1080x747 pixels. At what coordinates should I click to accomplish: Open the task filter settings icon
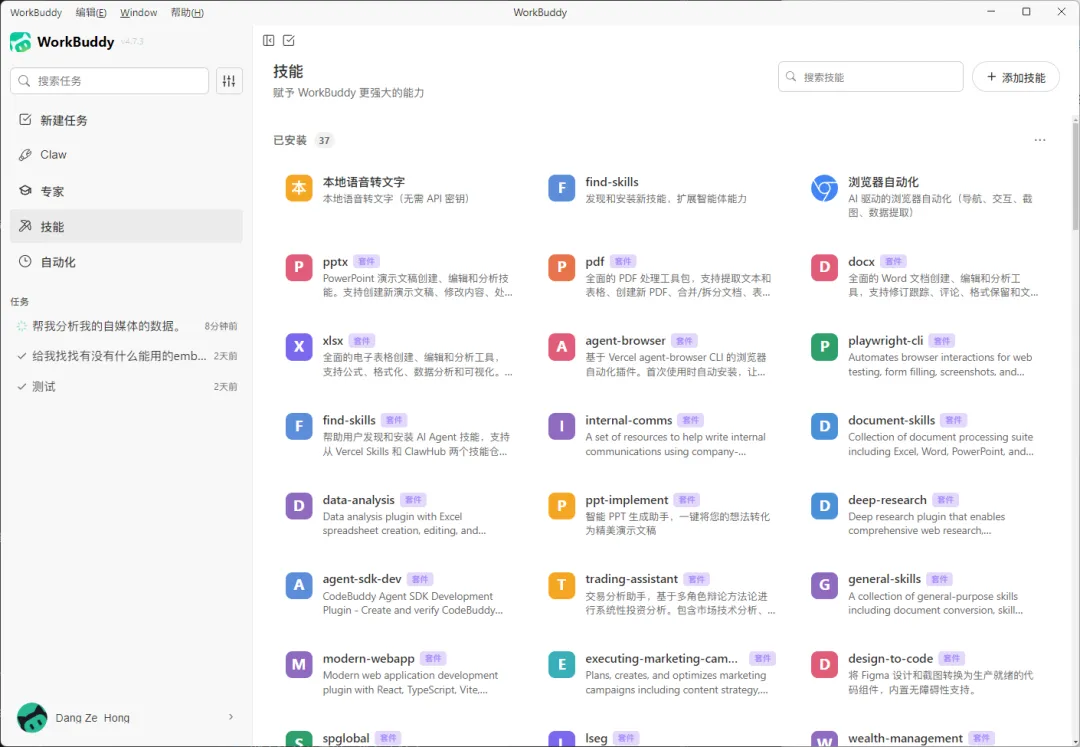[229, 81]
